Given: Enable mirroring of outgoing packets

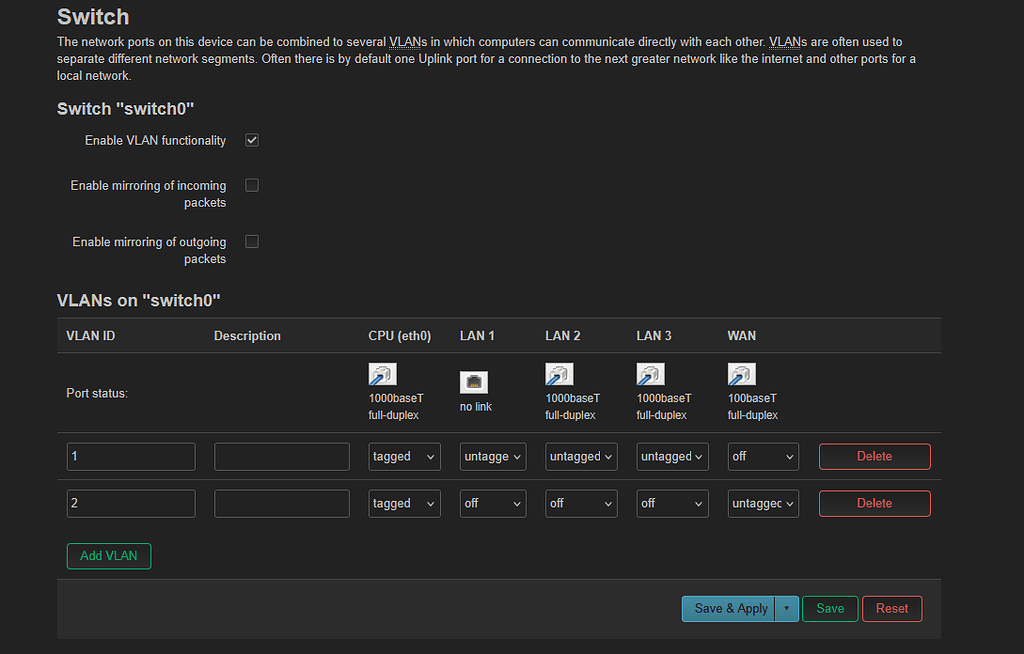Looking at the screenshot, I should [x=251, y=241].
